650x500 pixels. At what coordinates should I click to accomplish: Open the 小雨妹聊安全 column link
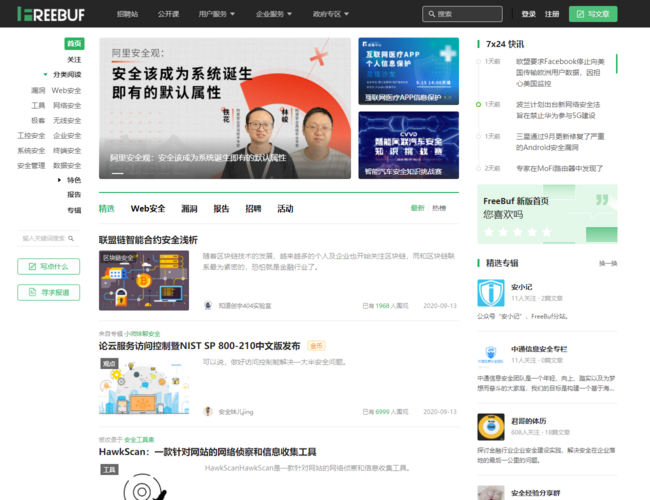[142, 334]
